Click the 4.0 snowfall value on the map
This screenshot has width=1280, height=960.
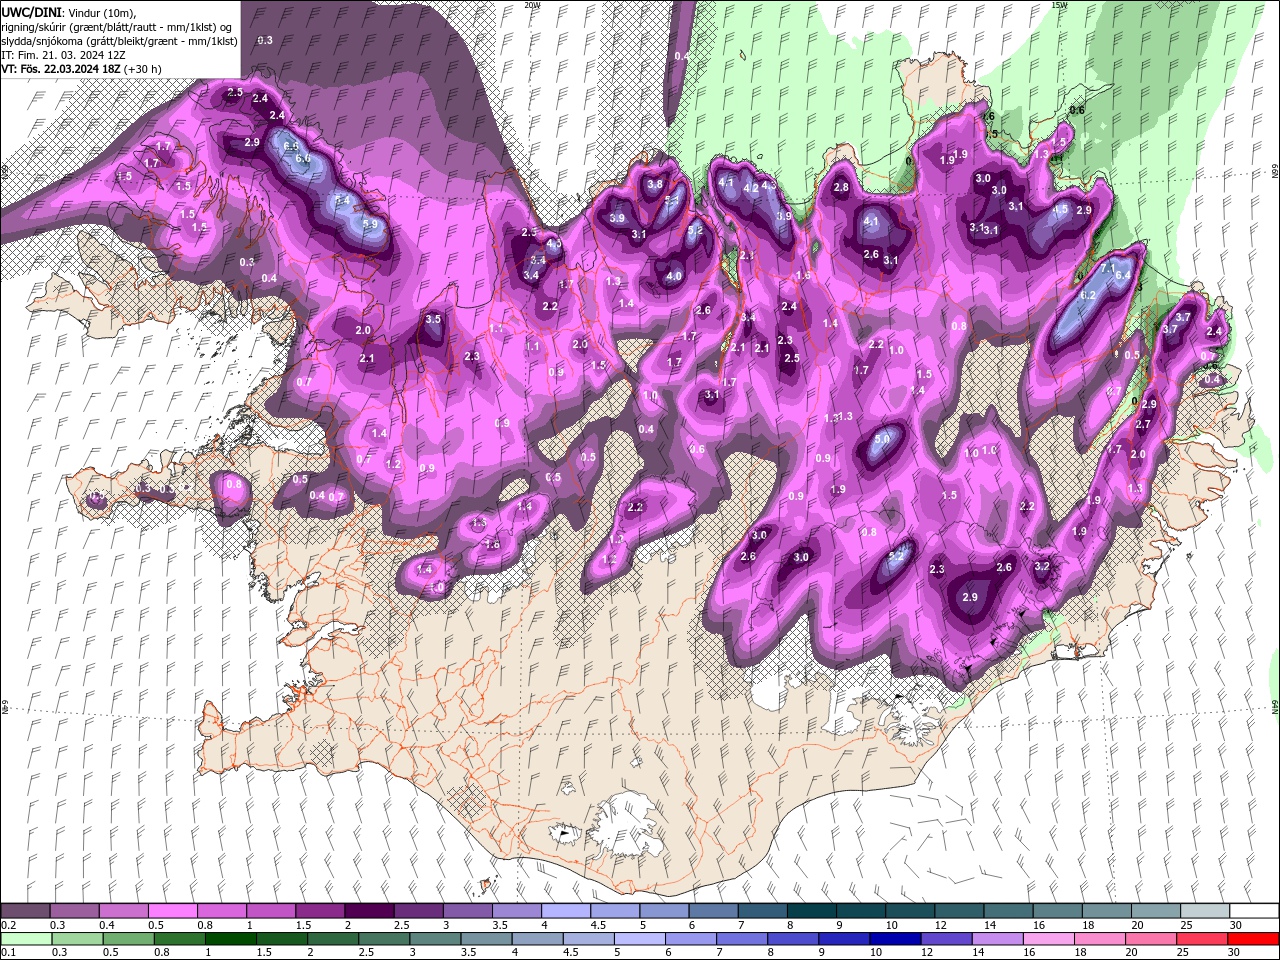click(674, 276)
